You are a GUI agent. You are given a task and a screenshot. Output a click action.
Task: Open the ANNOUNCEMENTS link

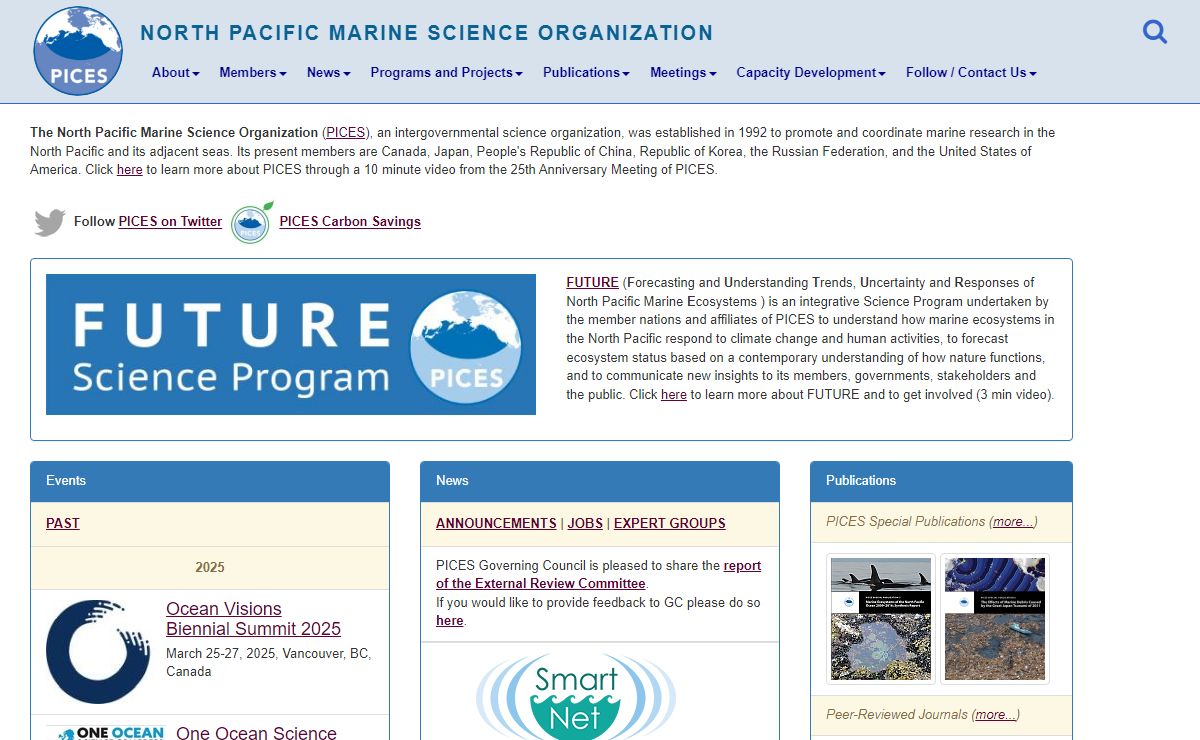tap(496, 523)
